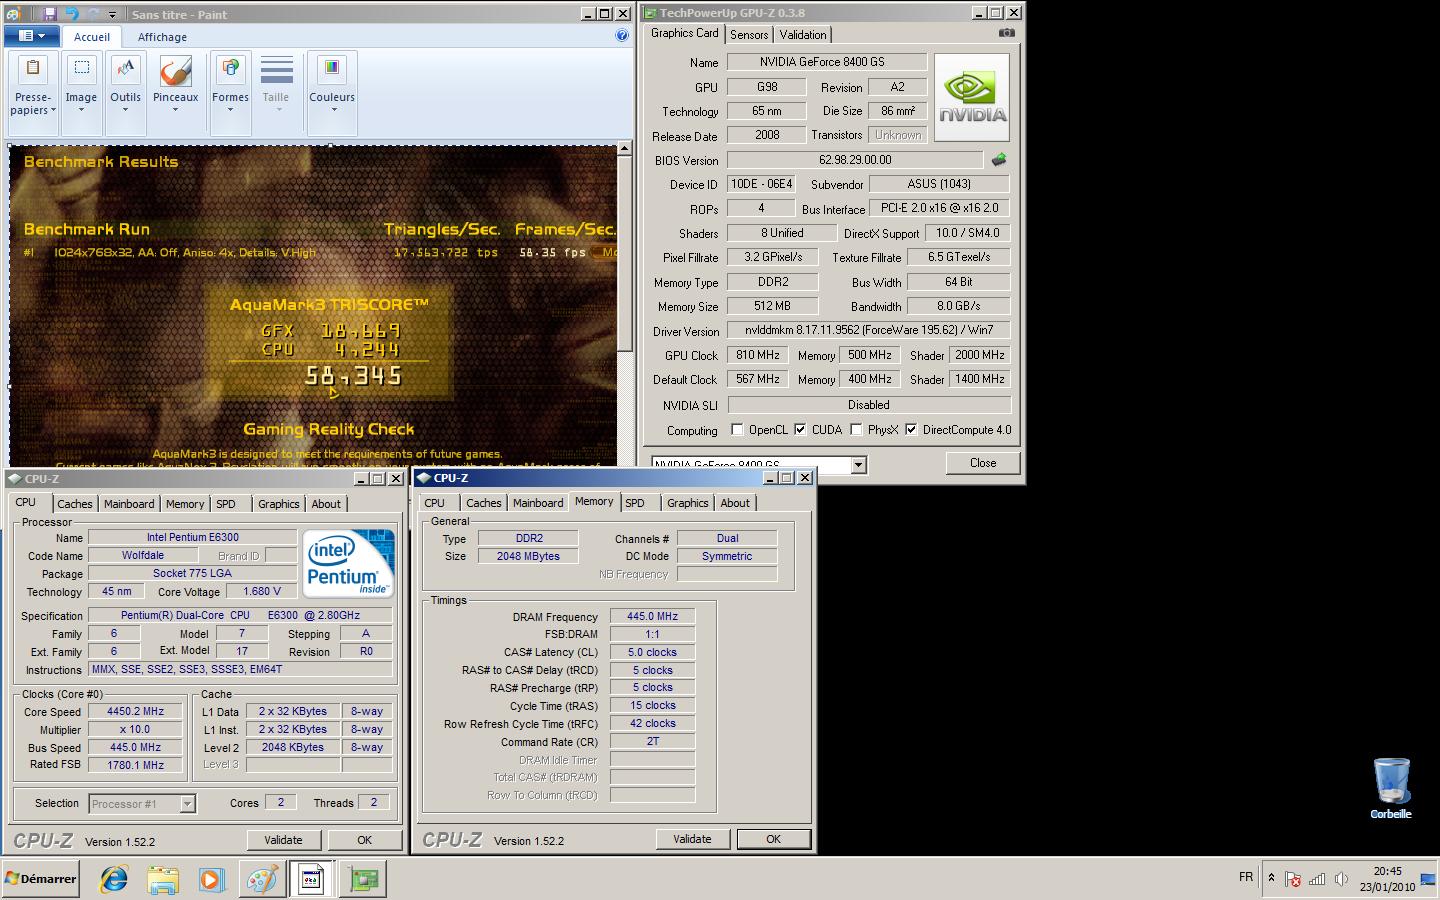This screenshot has height=900, width=1440.
Task: Open CPU tab in right CPU-Z window
Action: coord(434,503)
